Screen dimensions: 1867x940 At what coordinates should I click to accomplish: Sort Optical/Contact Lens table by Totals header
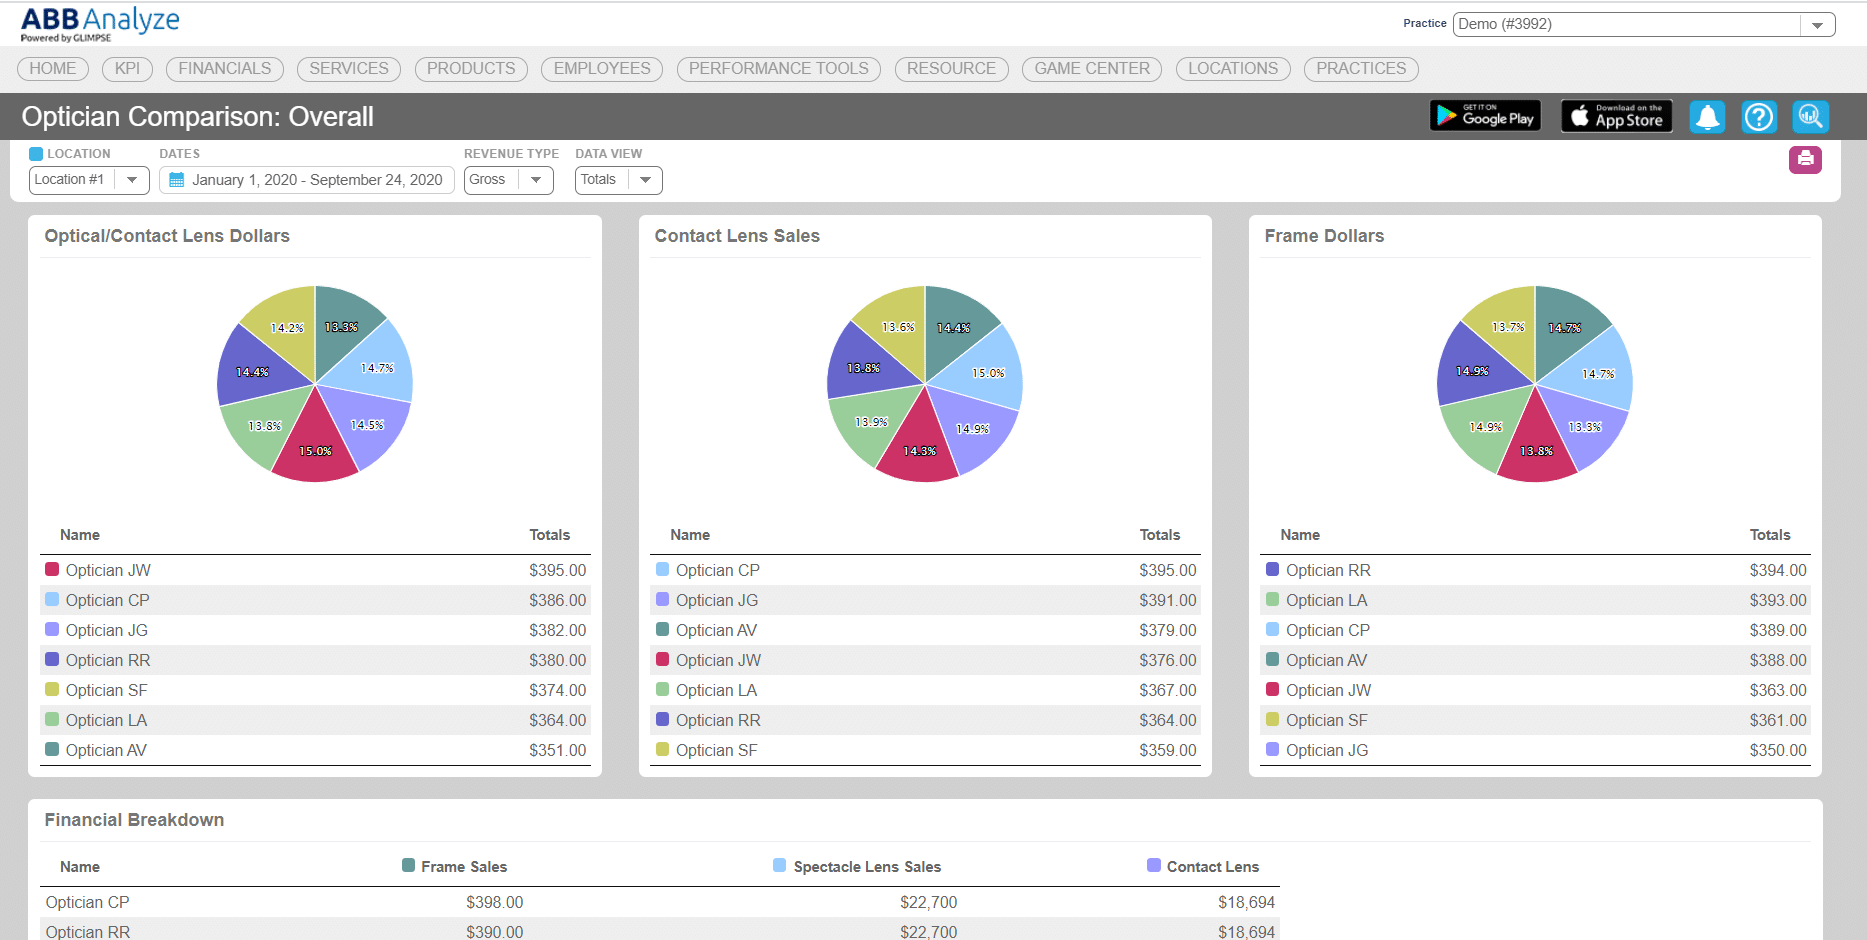click(549, 535)
